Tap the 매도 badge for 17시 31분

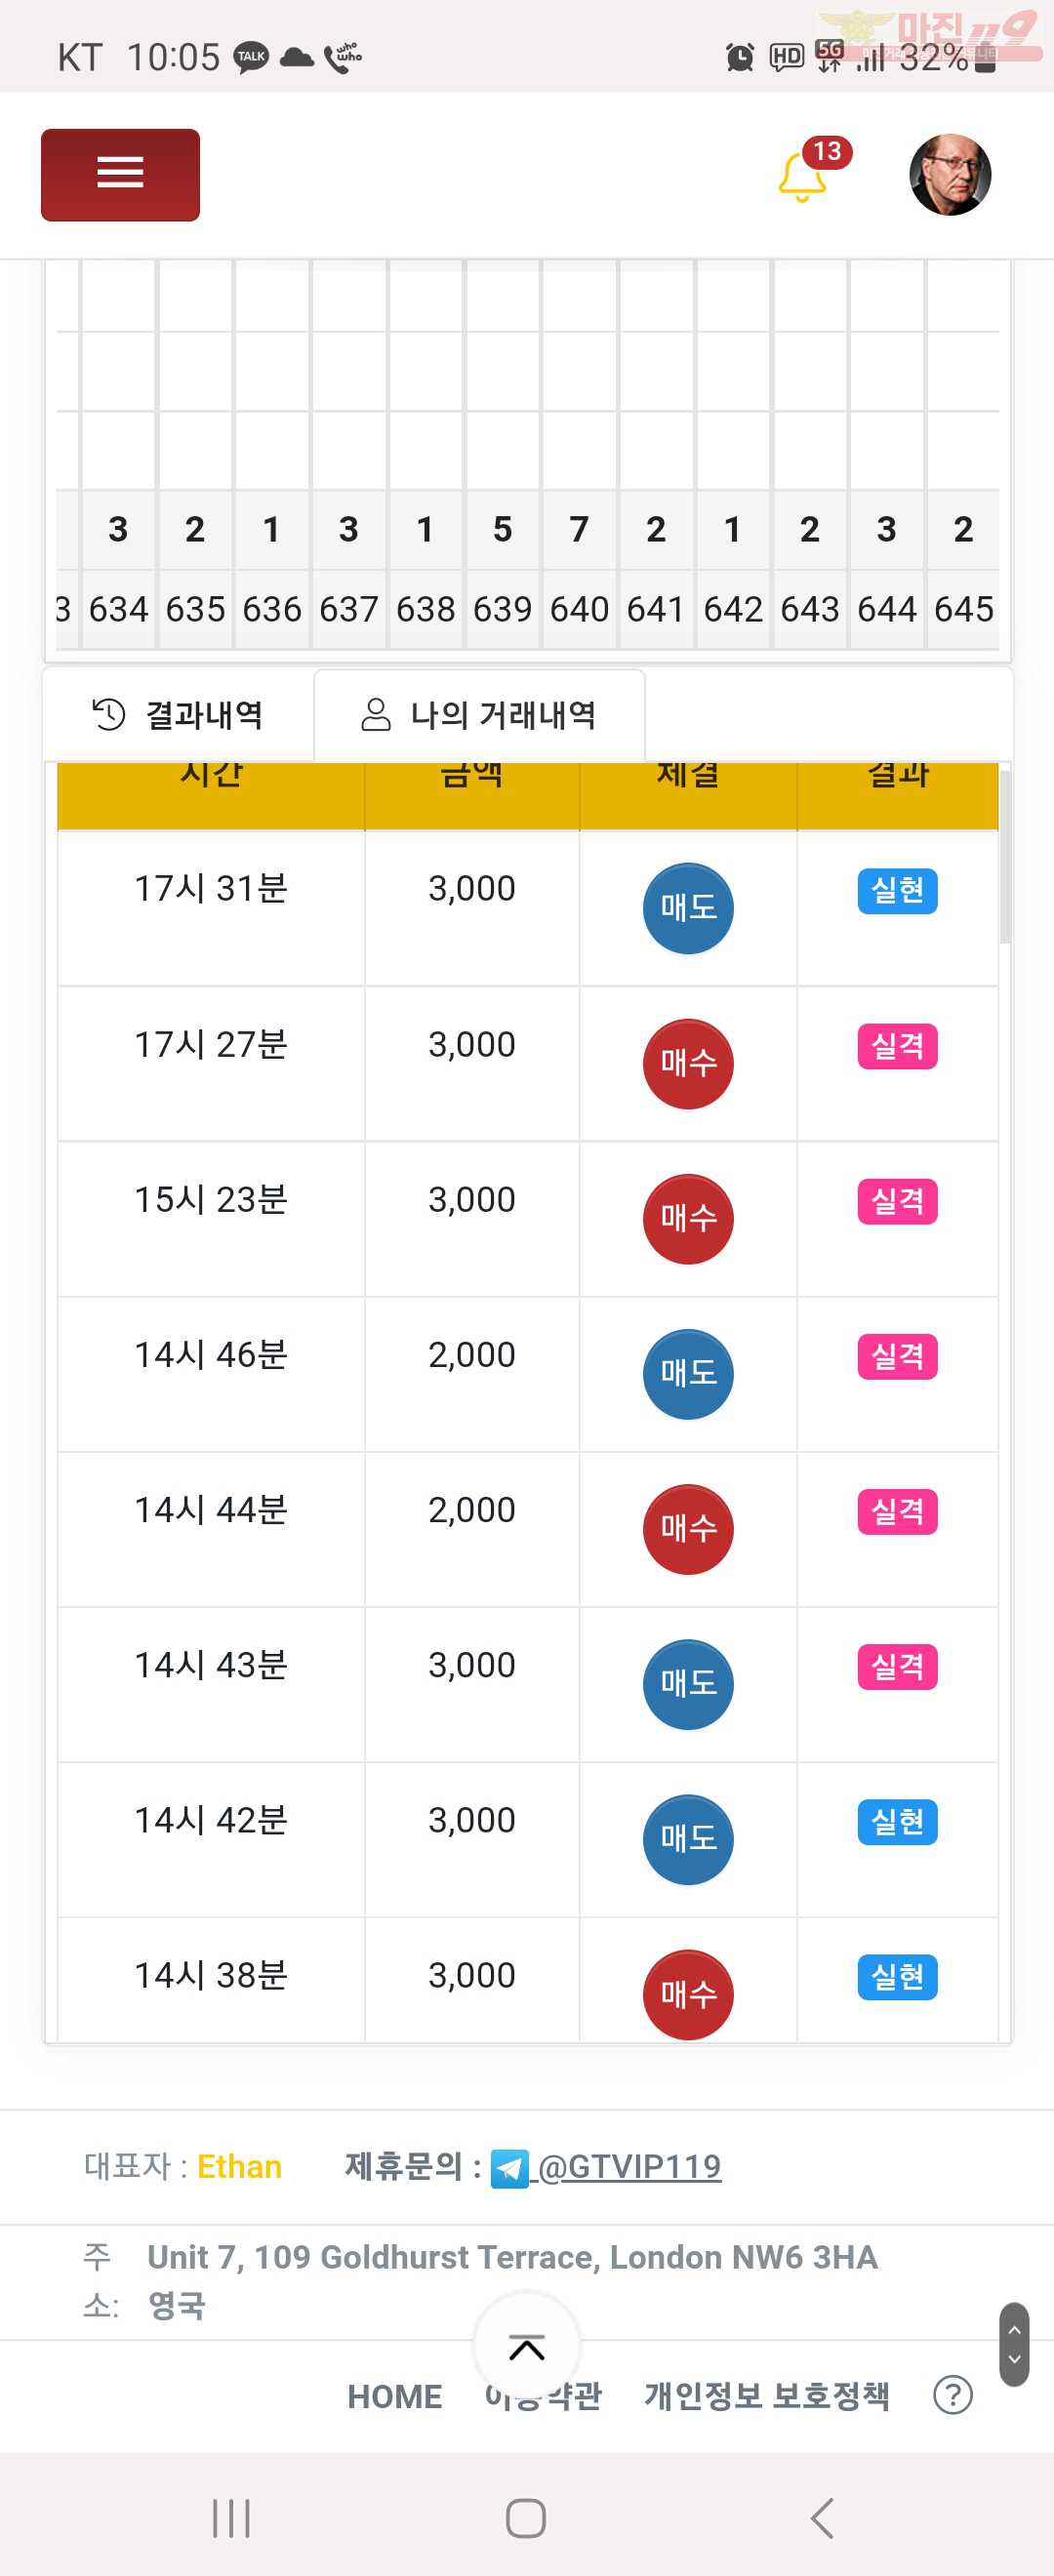[x=688, y=908]
